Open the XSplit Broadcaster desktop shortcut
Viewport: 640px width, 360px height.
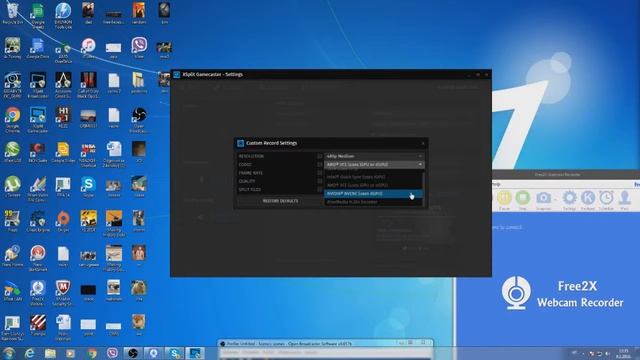(38, 84)
